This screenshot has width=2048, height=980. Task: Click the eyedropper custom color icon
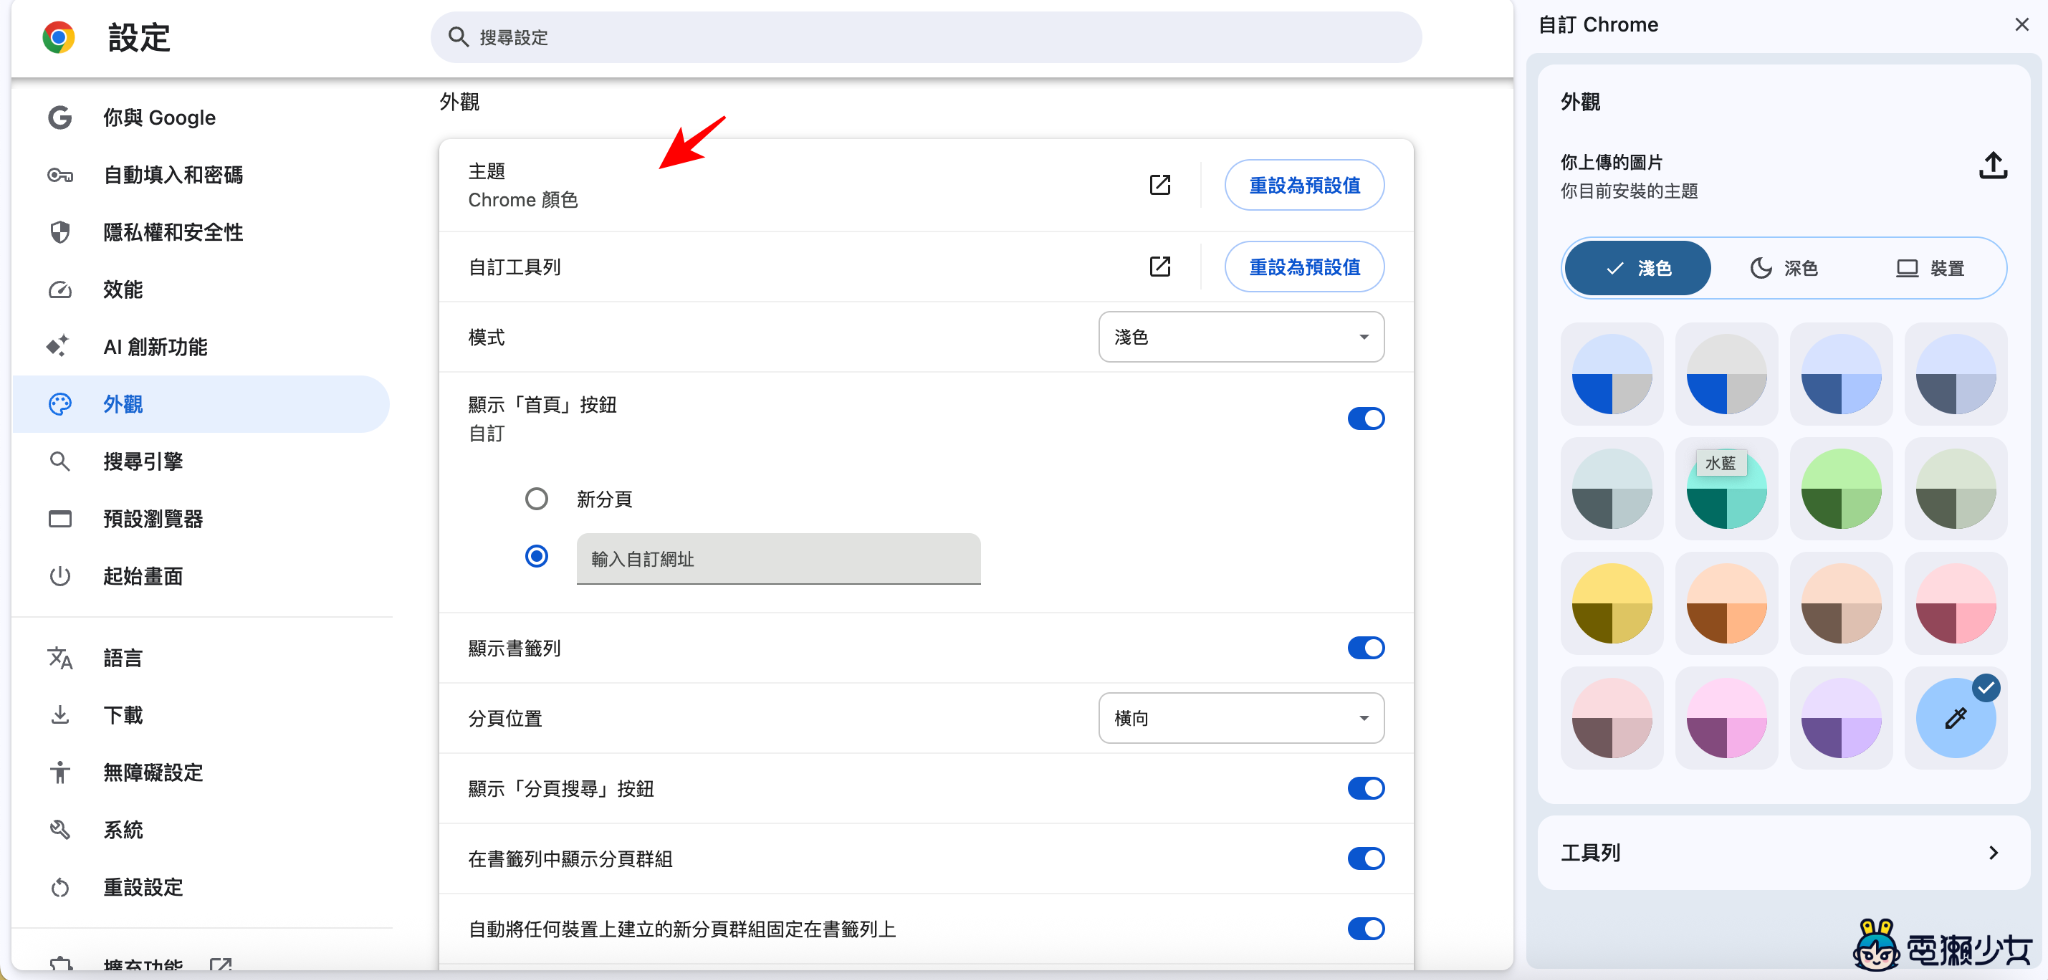click(x=1956, y=718)
